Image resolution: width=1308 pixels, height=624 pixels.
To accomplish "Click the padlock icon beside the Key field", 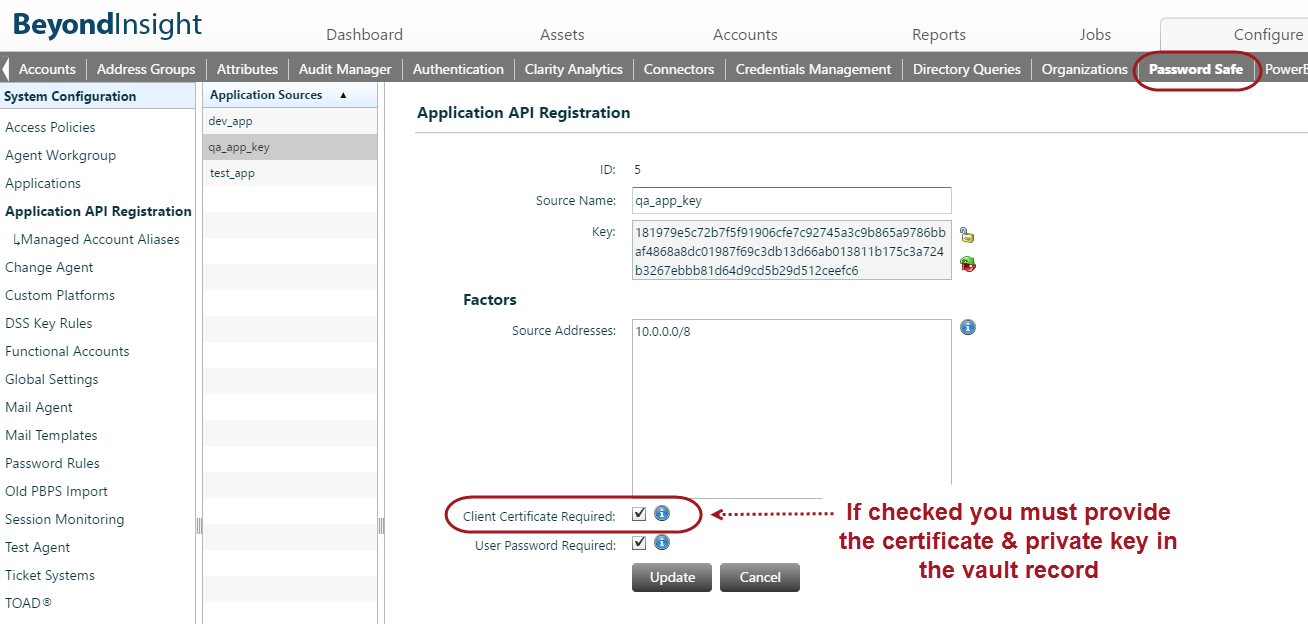I will click(x=965, y=234).
